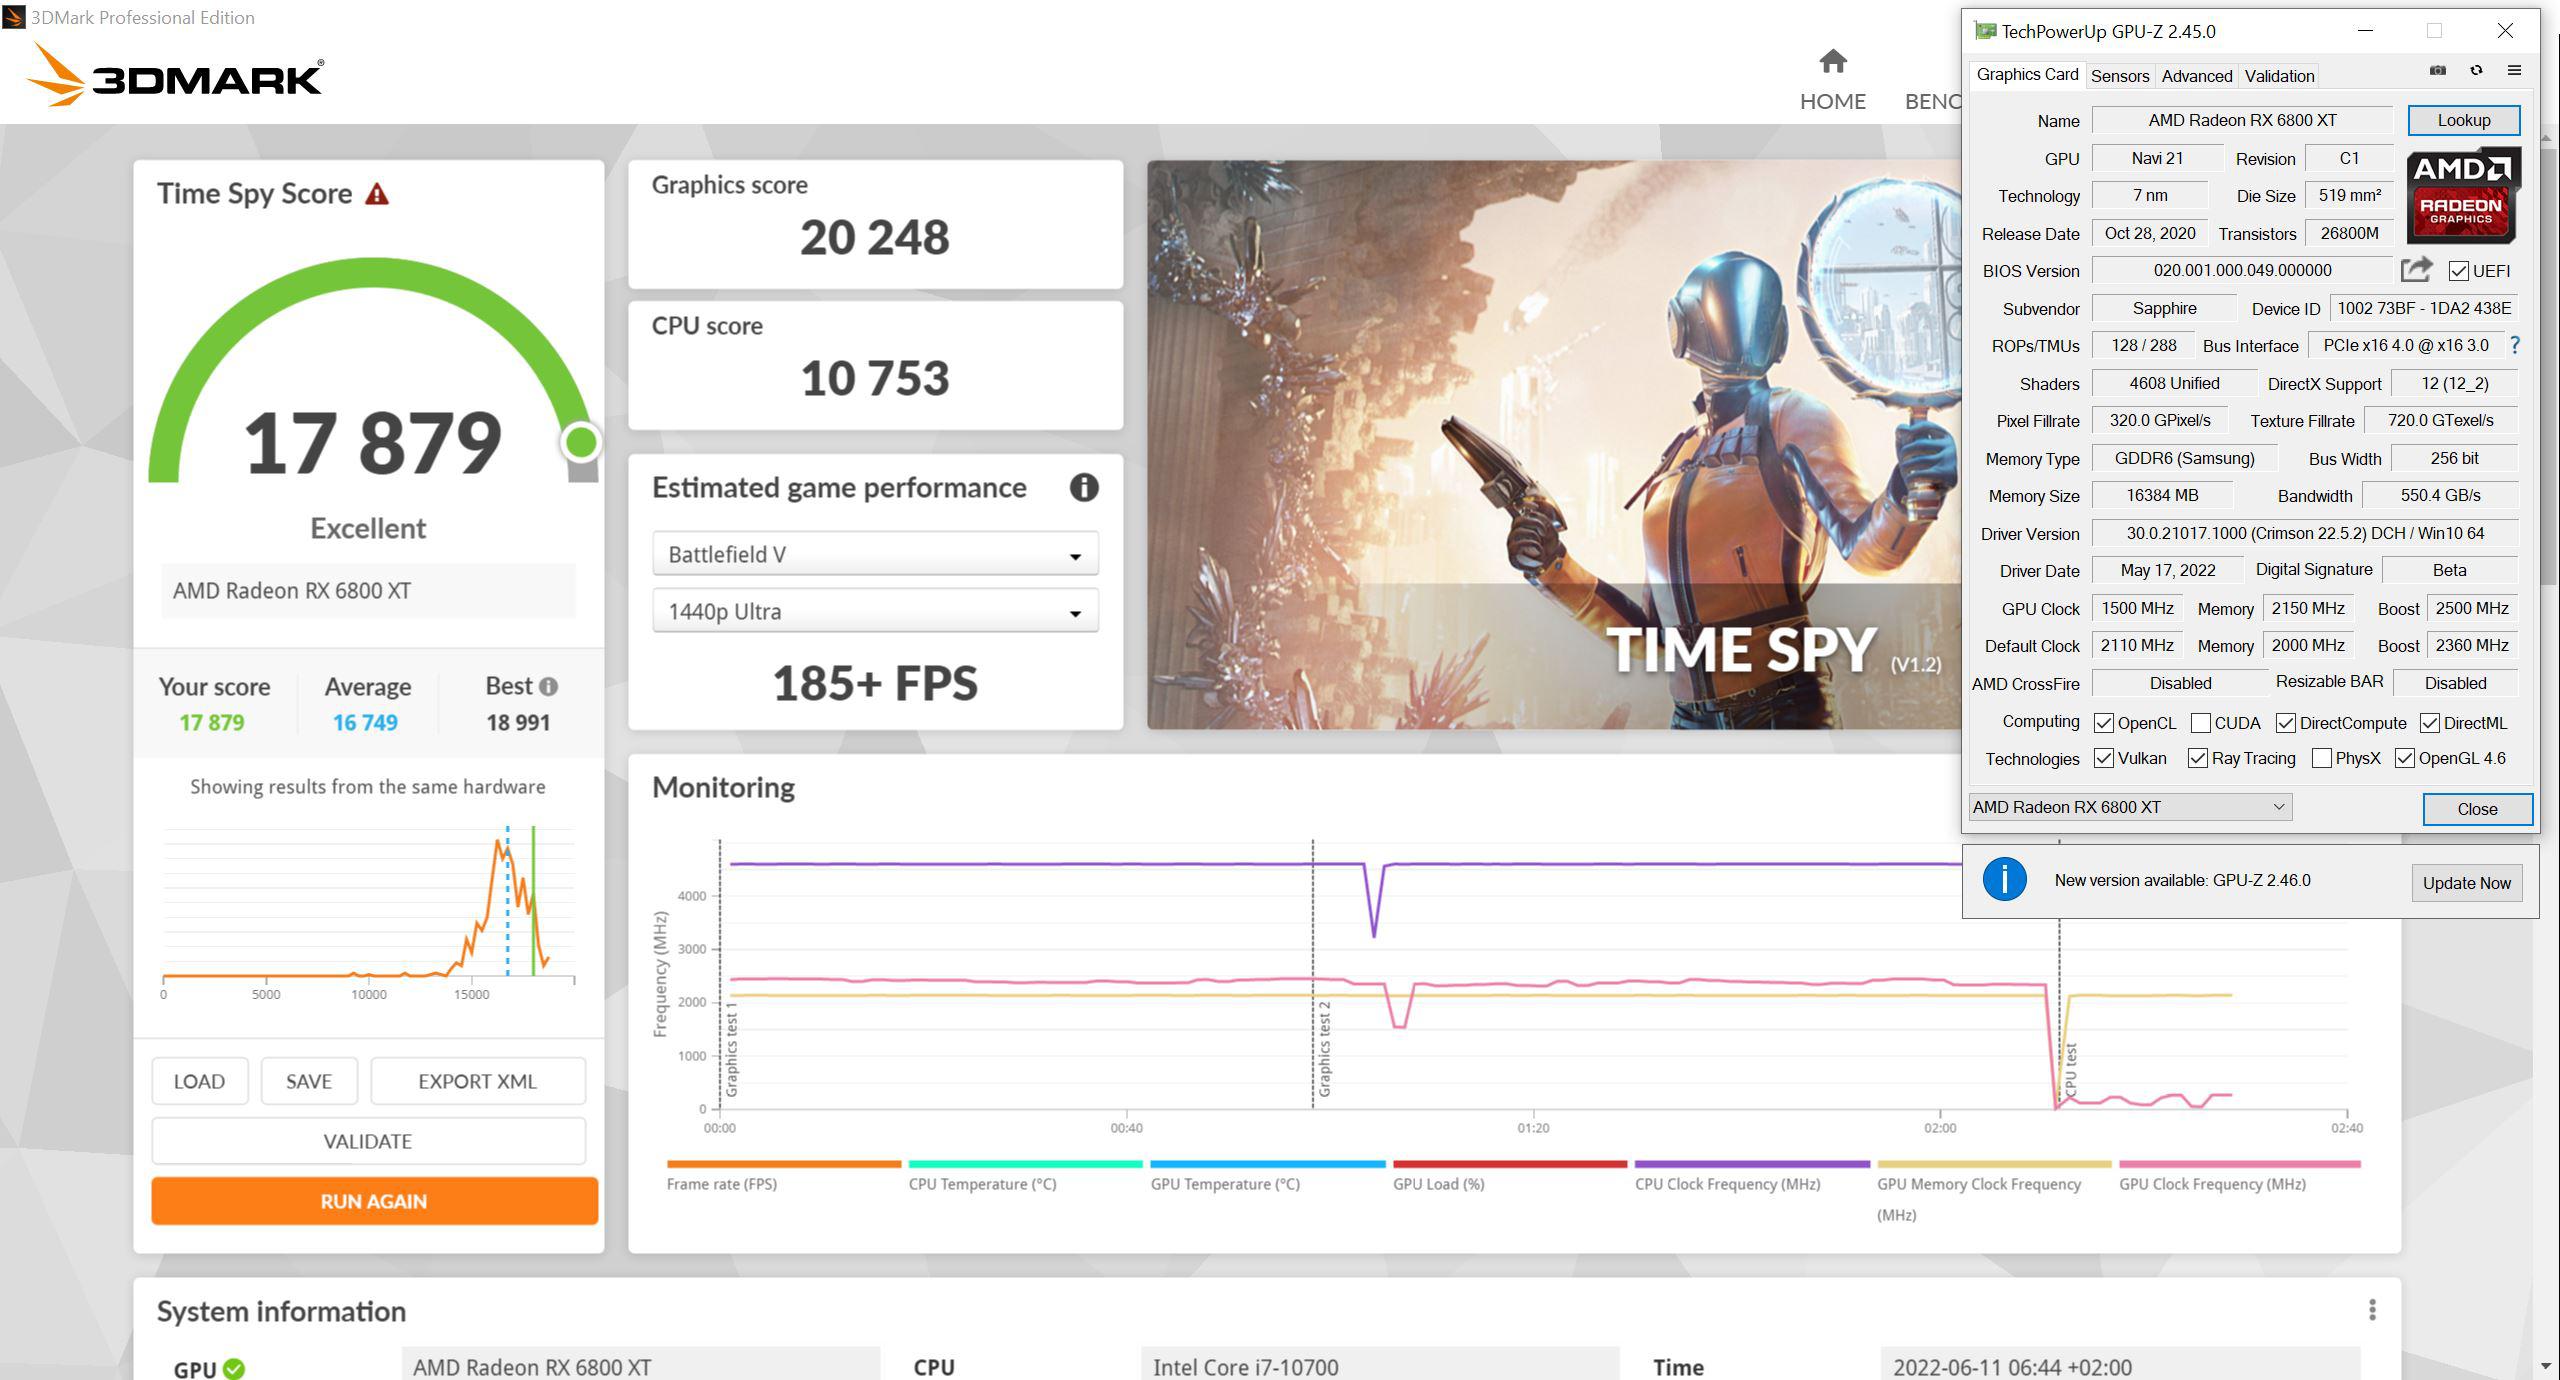Click the GPU Clock Frequency pink legend swatch
The image size is (2560, 1380).
coord(2239,1164)
